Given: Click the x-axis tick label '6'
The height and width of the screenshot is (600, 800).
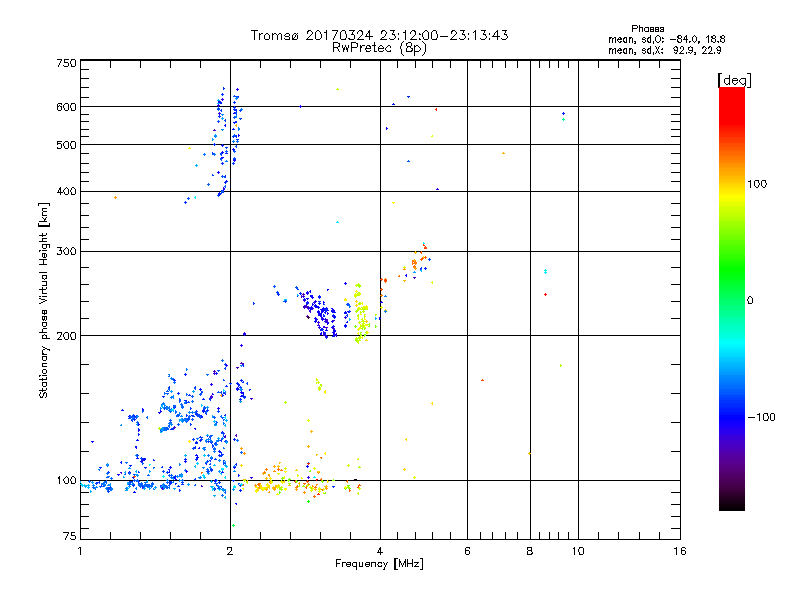Looking at the screenshot, I should (467, 551).
